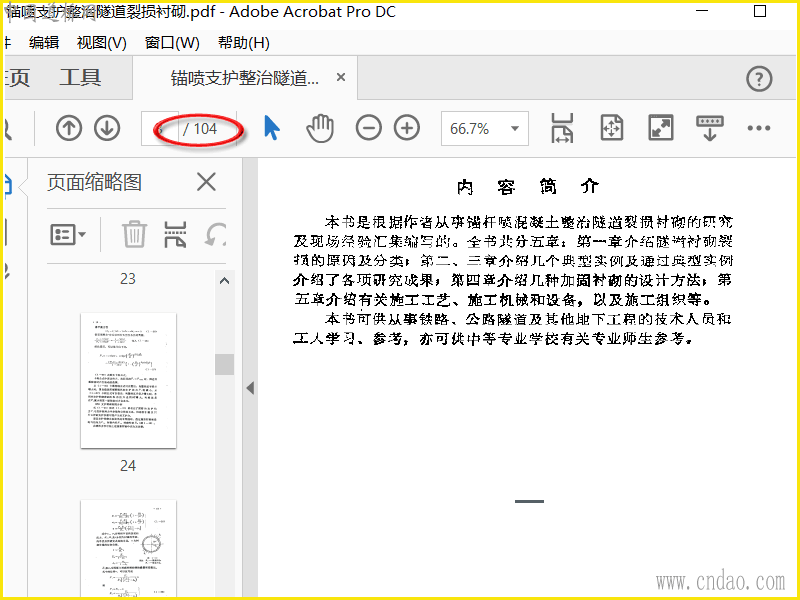
Task: Close the 锚喷支护整治隧道 document tab
Action: pyautogui.click(x=341, y=78)
